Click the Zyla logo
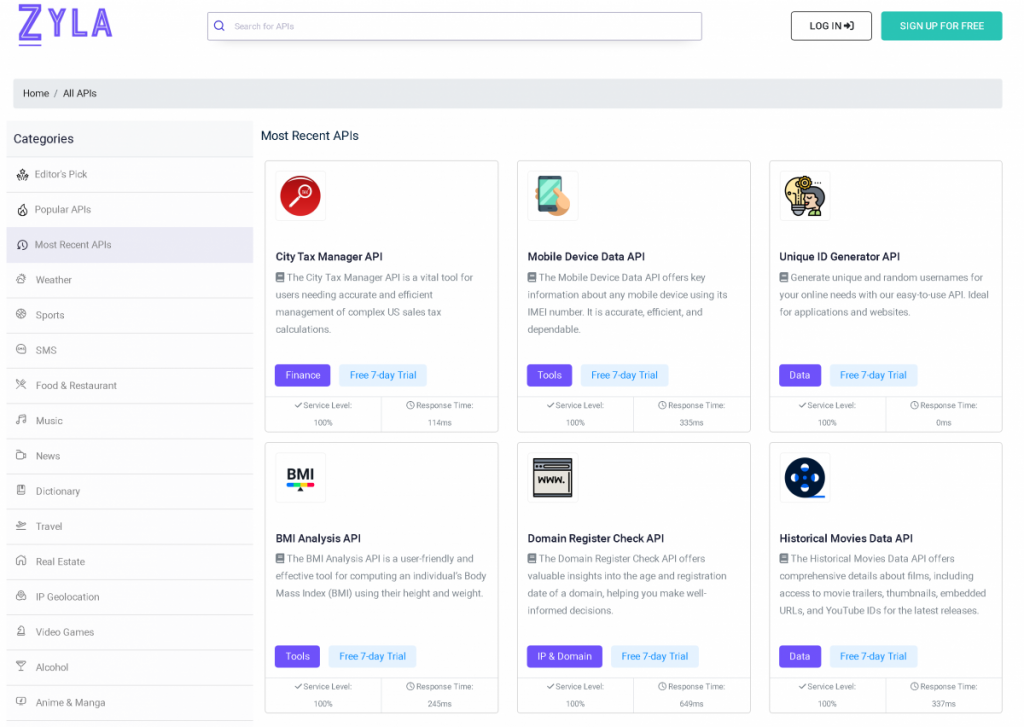1024x727 pixels. click(65, 24)
